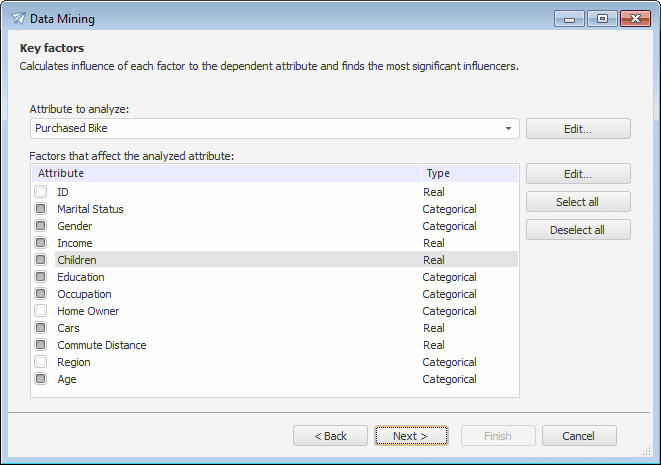Uncheck the Marital Status checkbox
Viewport: 661px width, 465px height.
[41, 209]
